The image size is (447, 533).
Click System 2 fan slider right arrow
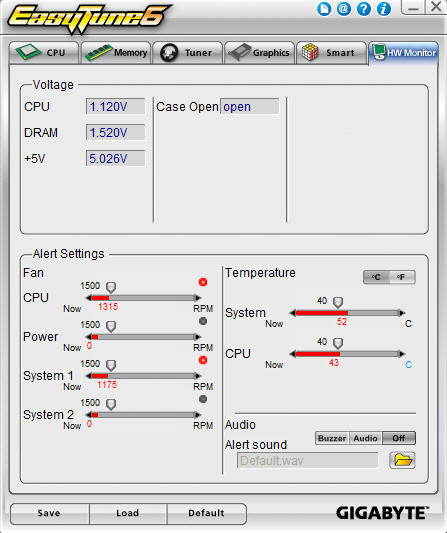point(197,415)
